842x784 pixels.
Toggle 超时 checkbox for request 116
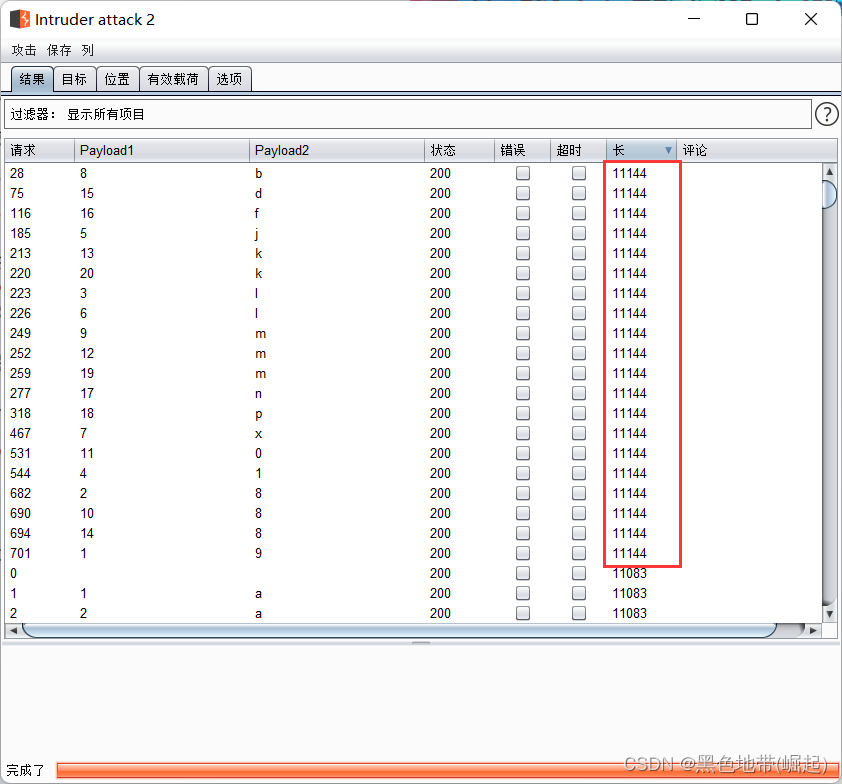pyautogui.click(x=579, y=213)
